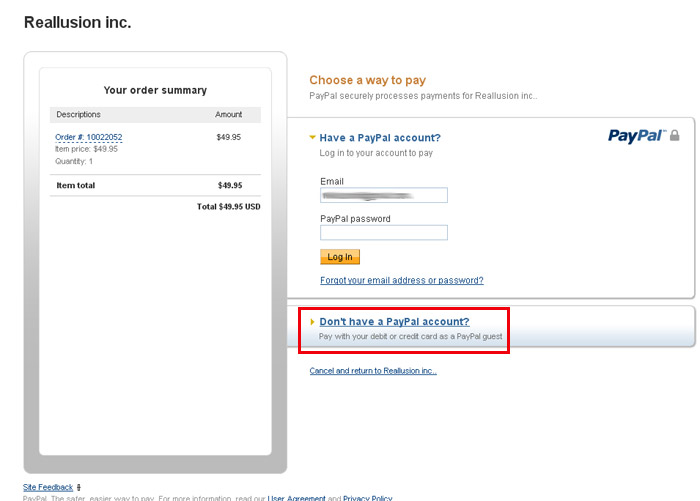Click the Log In button

tap(340, 257)
